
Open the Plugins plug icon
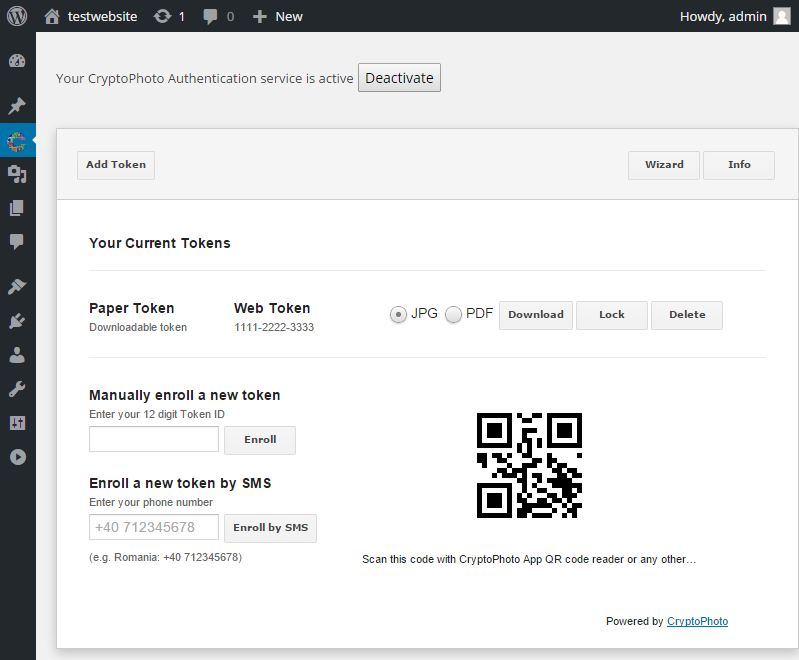click(x=17, y=321)
